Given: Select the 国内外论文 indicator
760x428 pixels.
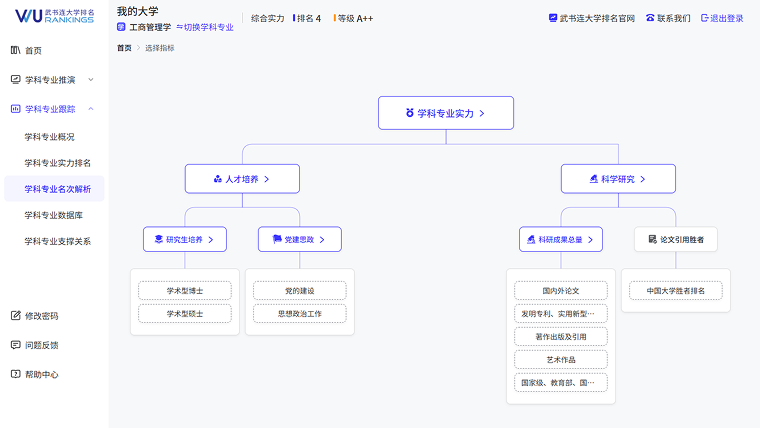Looking at the screenshot, I should [x=561, y=290].
